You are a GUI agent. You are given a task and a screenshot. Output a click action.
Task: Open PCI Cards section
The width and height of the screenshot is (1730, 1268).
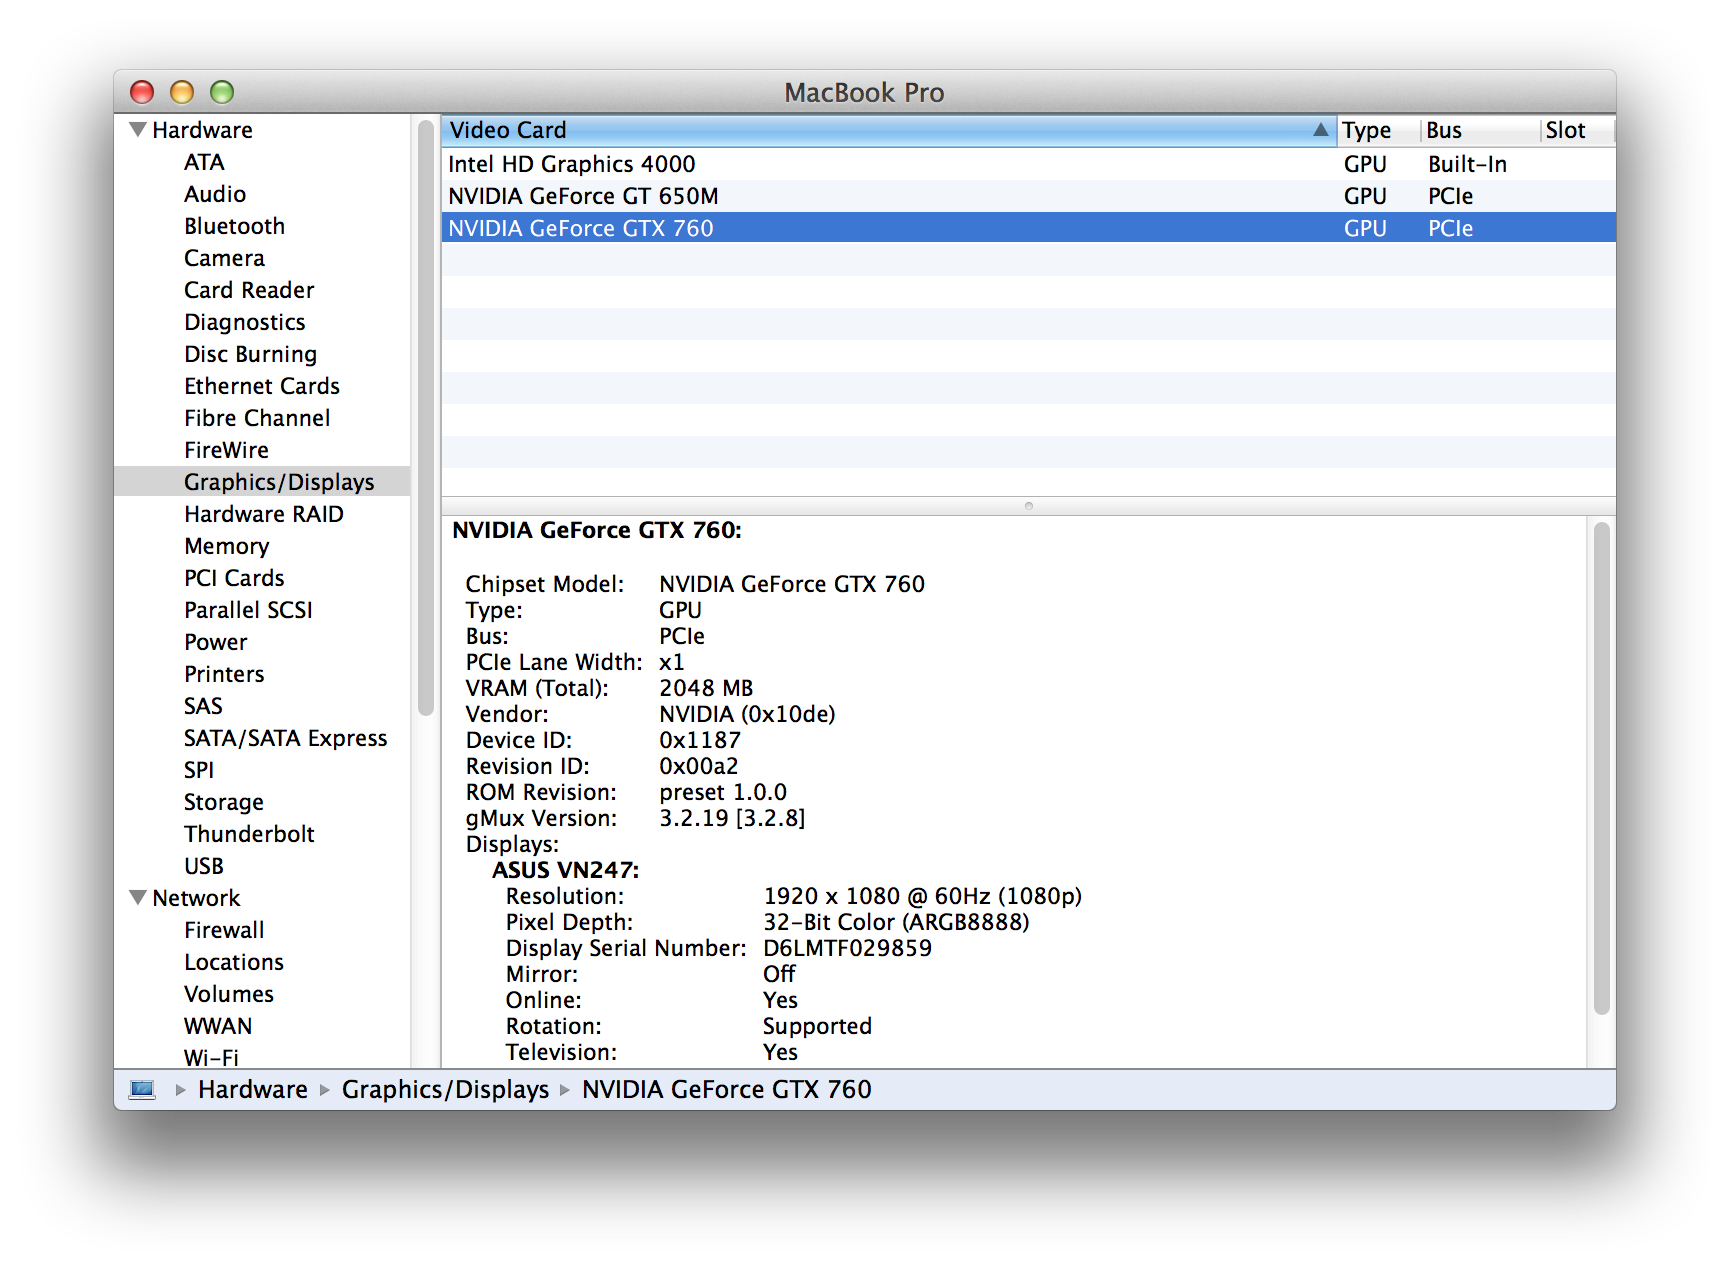pyautogui.click(x=234, y=578)
